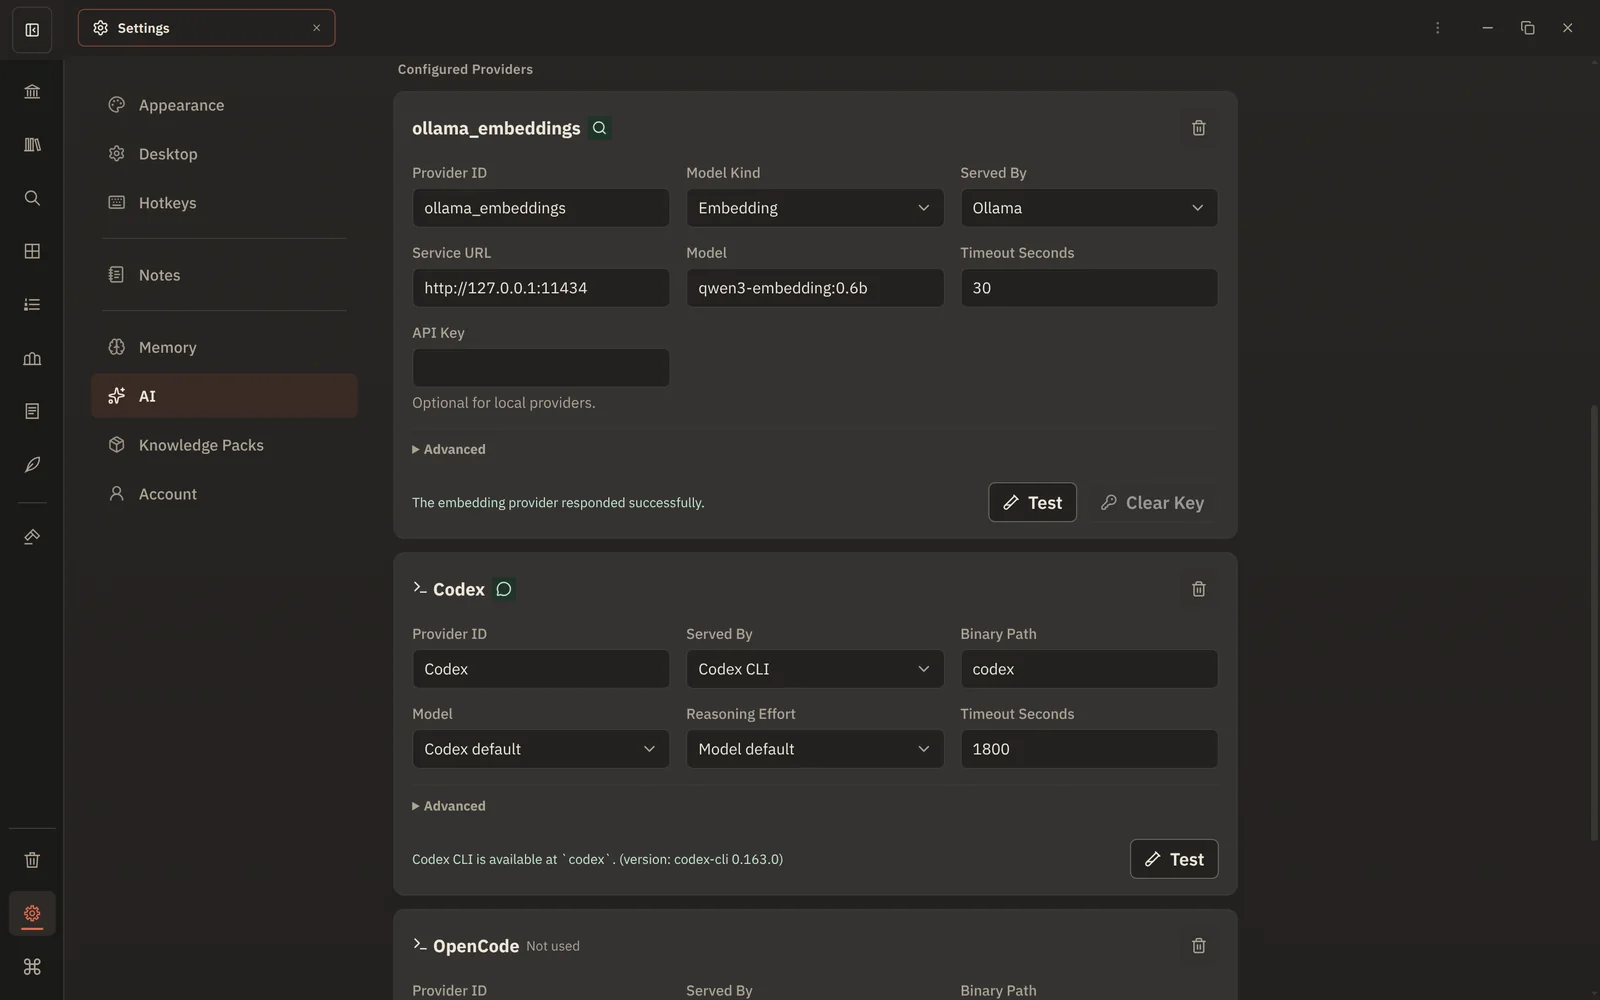Delete the Codex provider
1600x1000 pixels.
1198,589
